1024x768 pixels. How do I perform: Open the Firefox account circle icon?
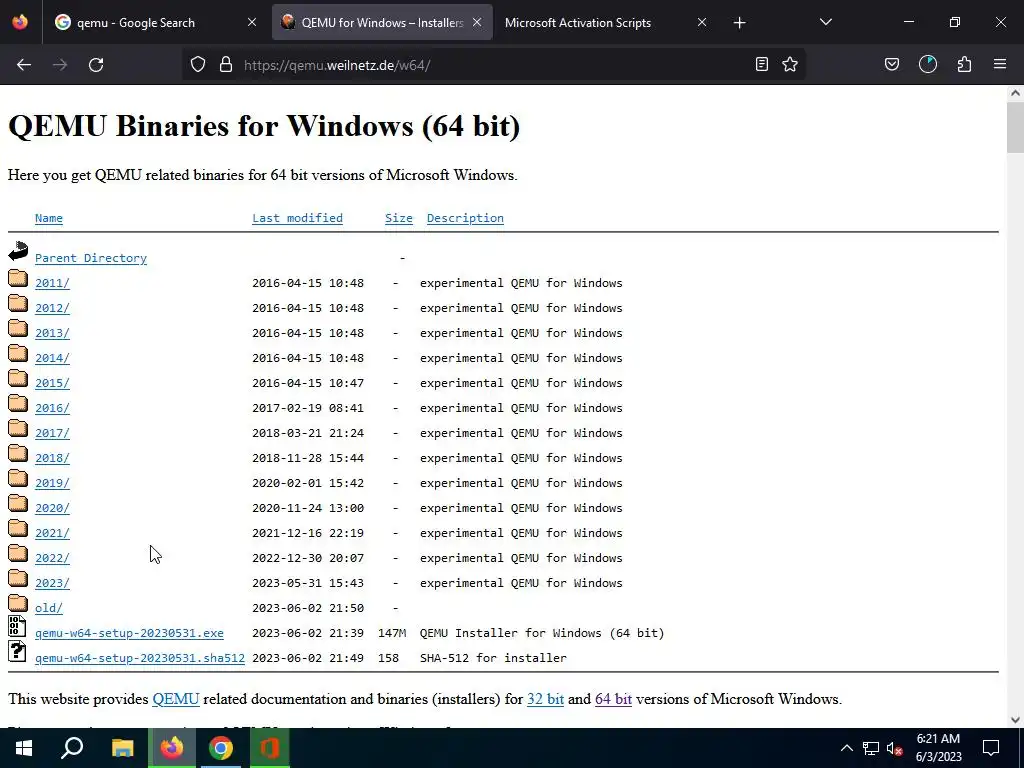[x=928, y=64]
